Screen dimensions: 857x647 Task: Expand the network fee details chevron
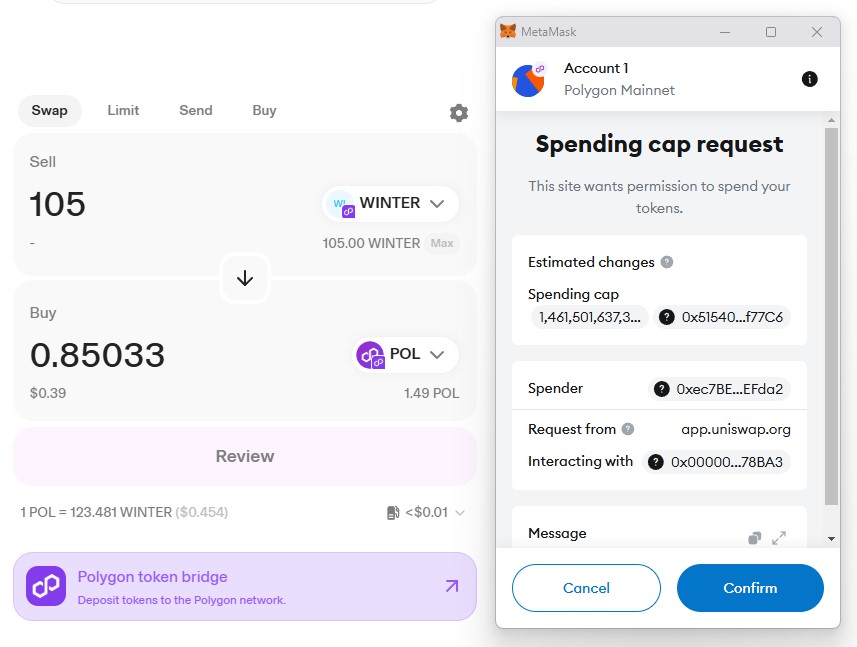click(460, 513)
